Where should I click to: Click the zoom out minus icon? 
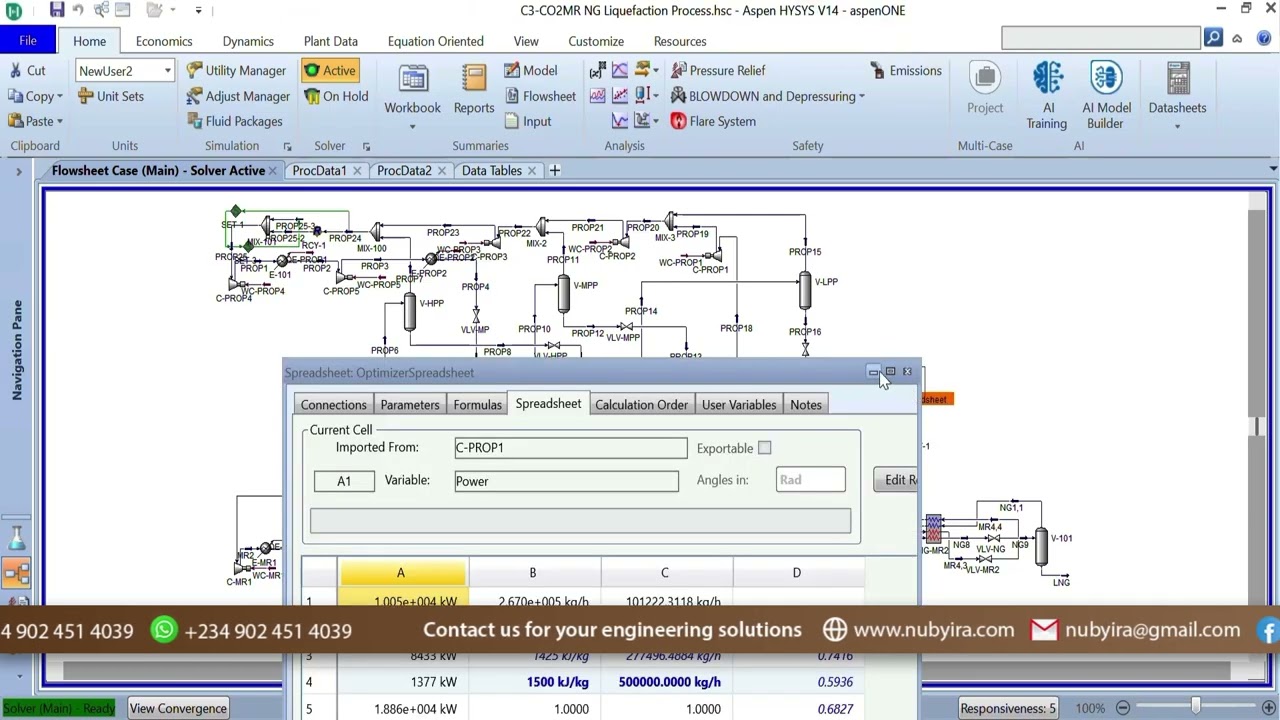[1123, 708]
